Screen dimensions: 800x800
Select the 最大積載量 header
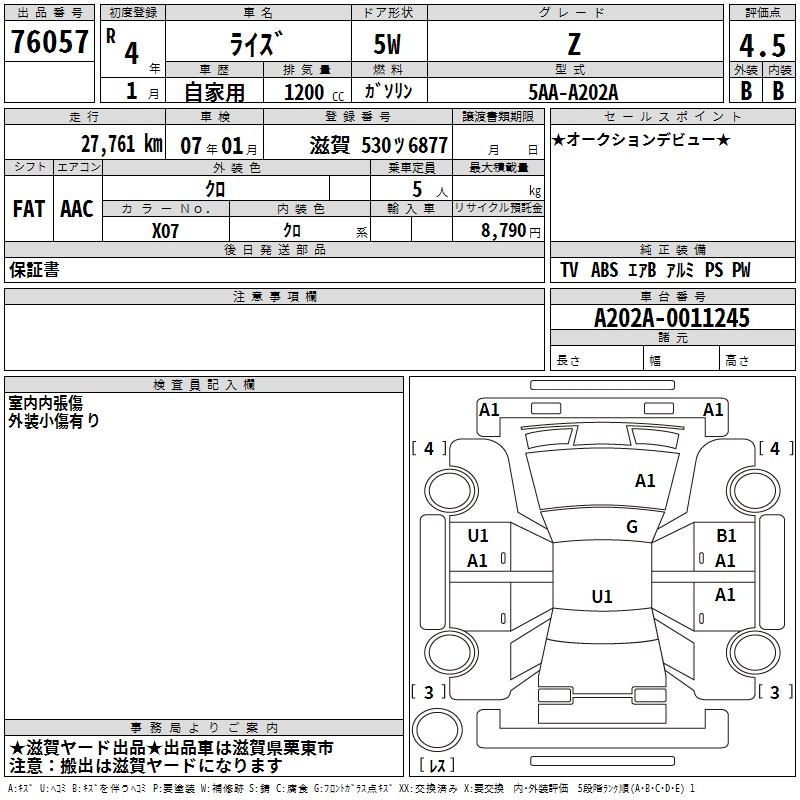(498, 167)
